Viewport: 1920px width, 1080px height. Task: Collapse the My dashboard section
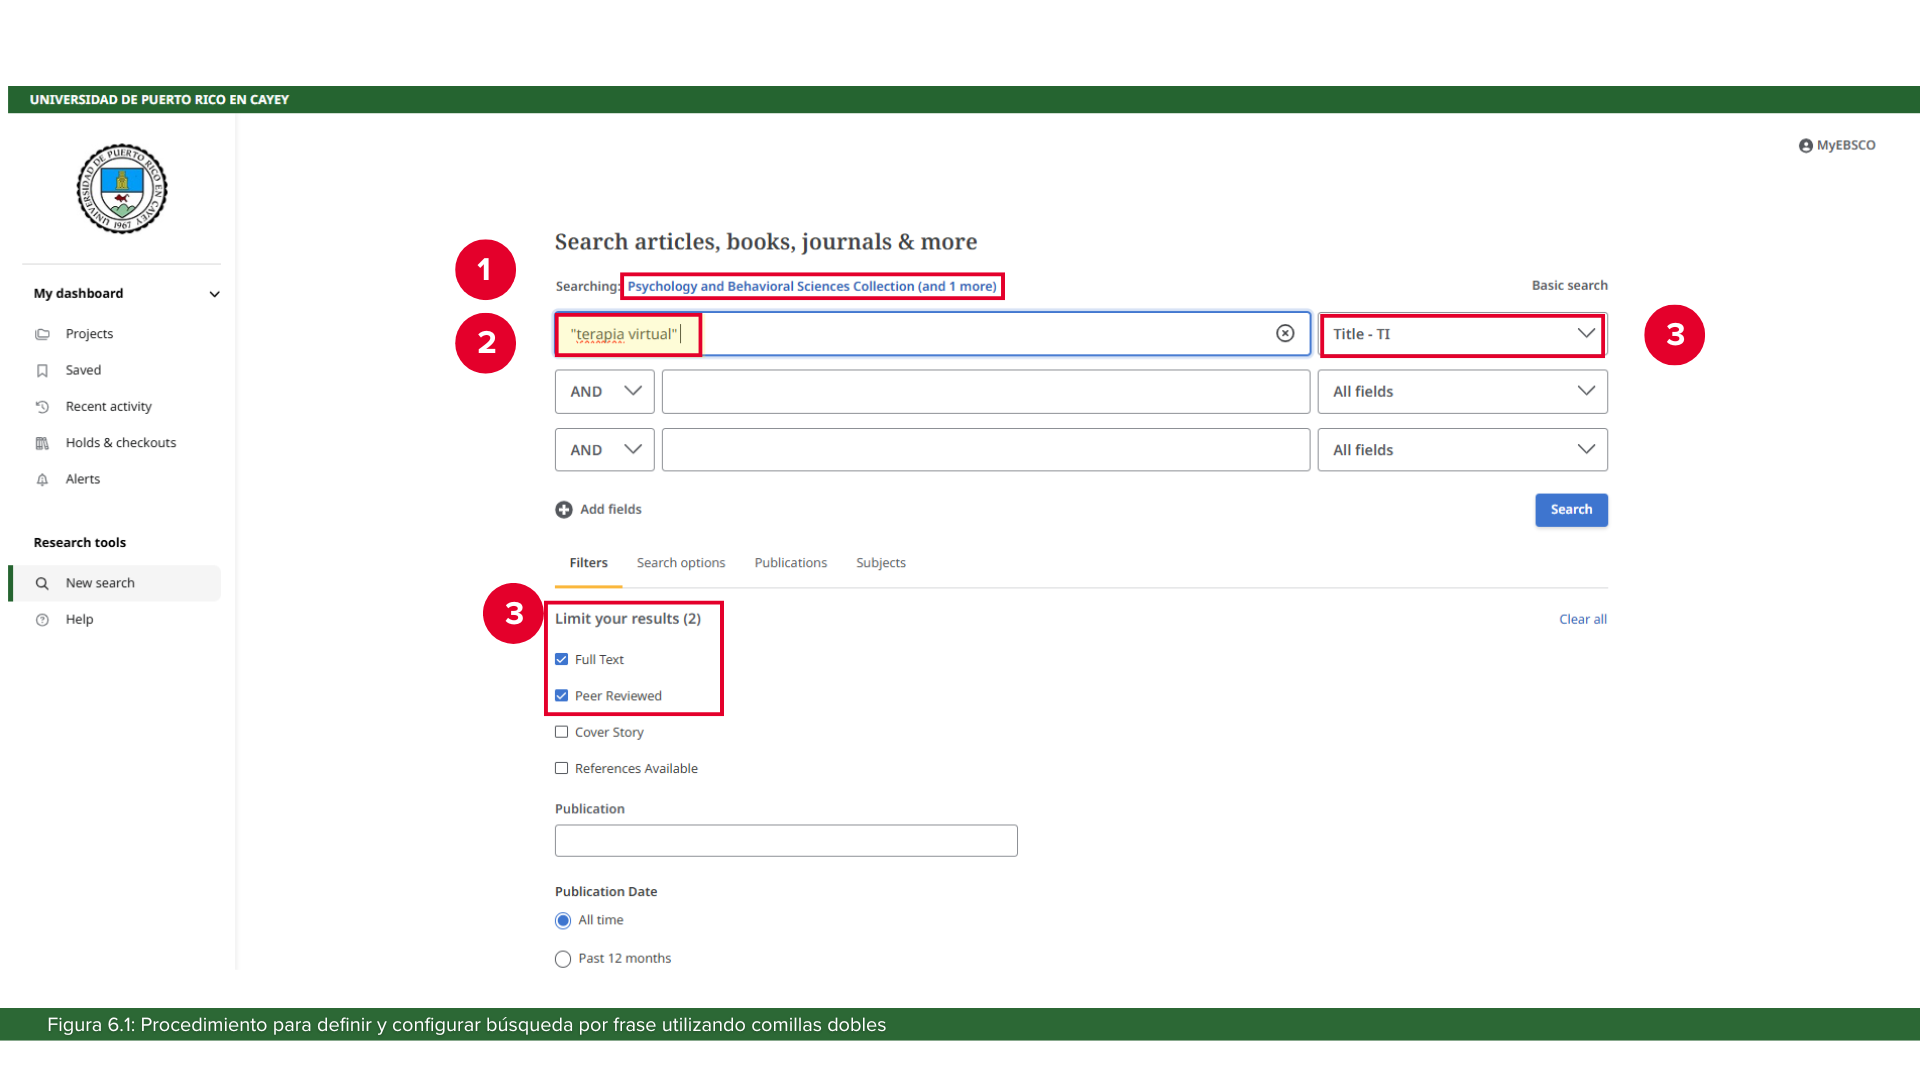click(x=214, y=294)
